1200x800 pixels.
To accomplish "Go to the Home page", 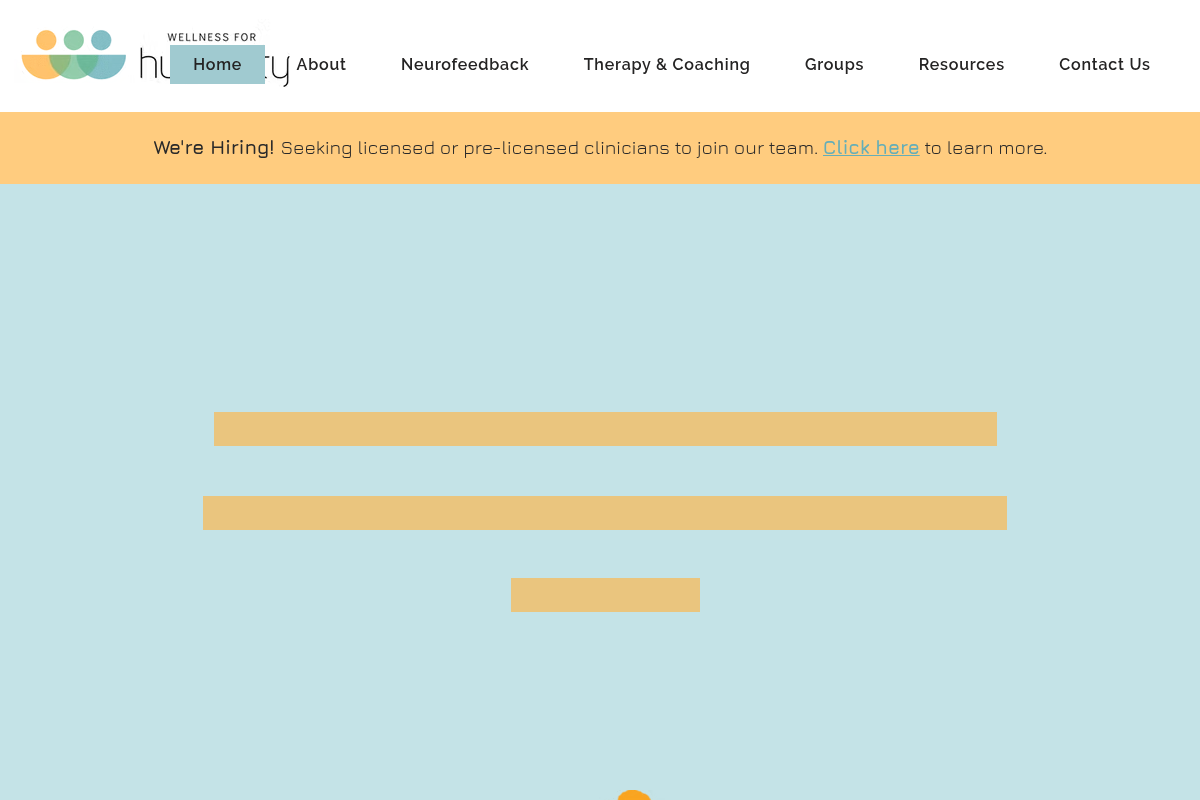I will pos(217,65).
